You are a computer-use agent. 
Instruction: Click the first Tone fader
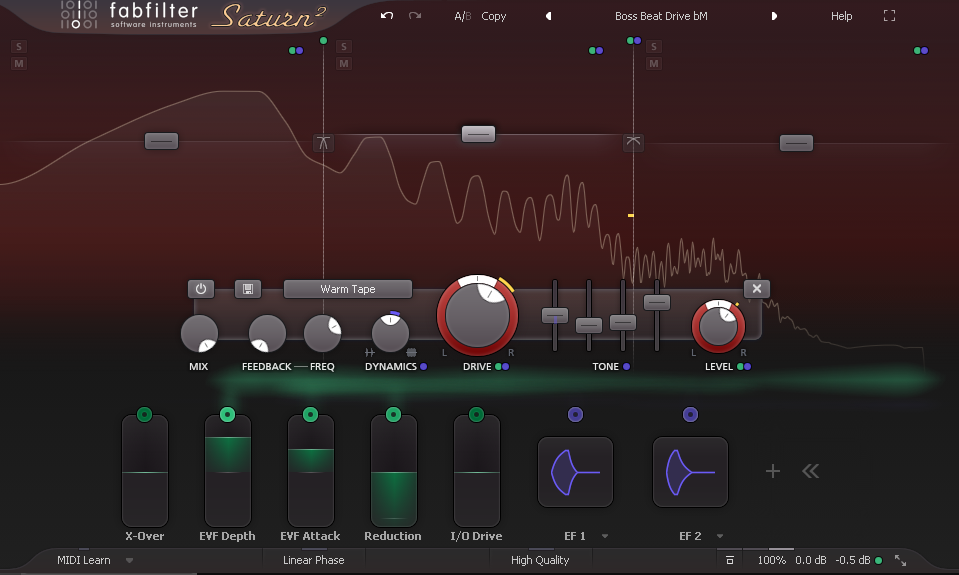click(555, 316)
